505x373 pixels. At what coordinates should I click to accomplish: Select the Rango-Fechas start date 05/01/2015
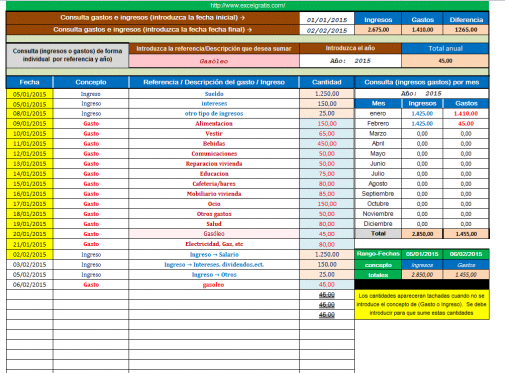422,254
